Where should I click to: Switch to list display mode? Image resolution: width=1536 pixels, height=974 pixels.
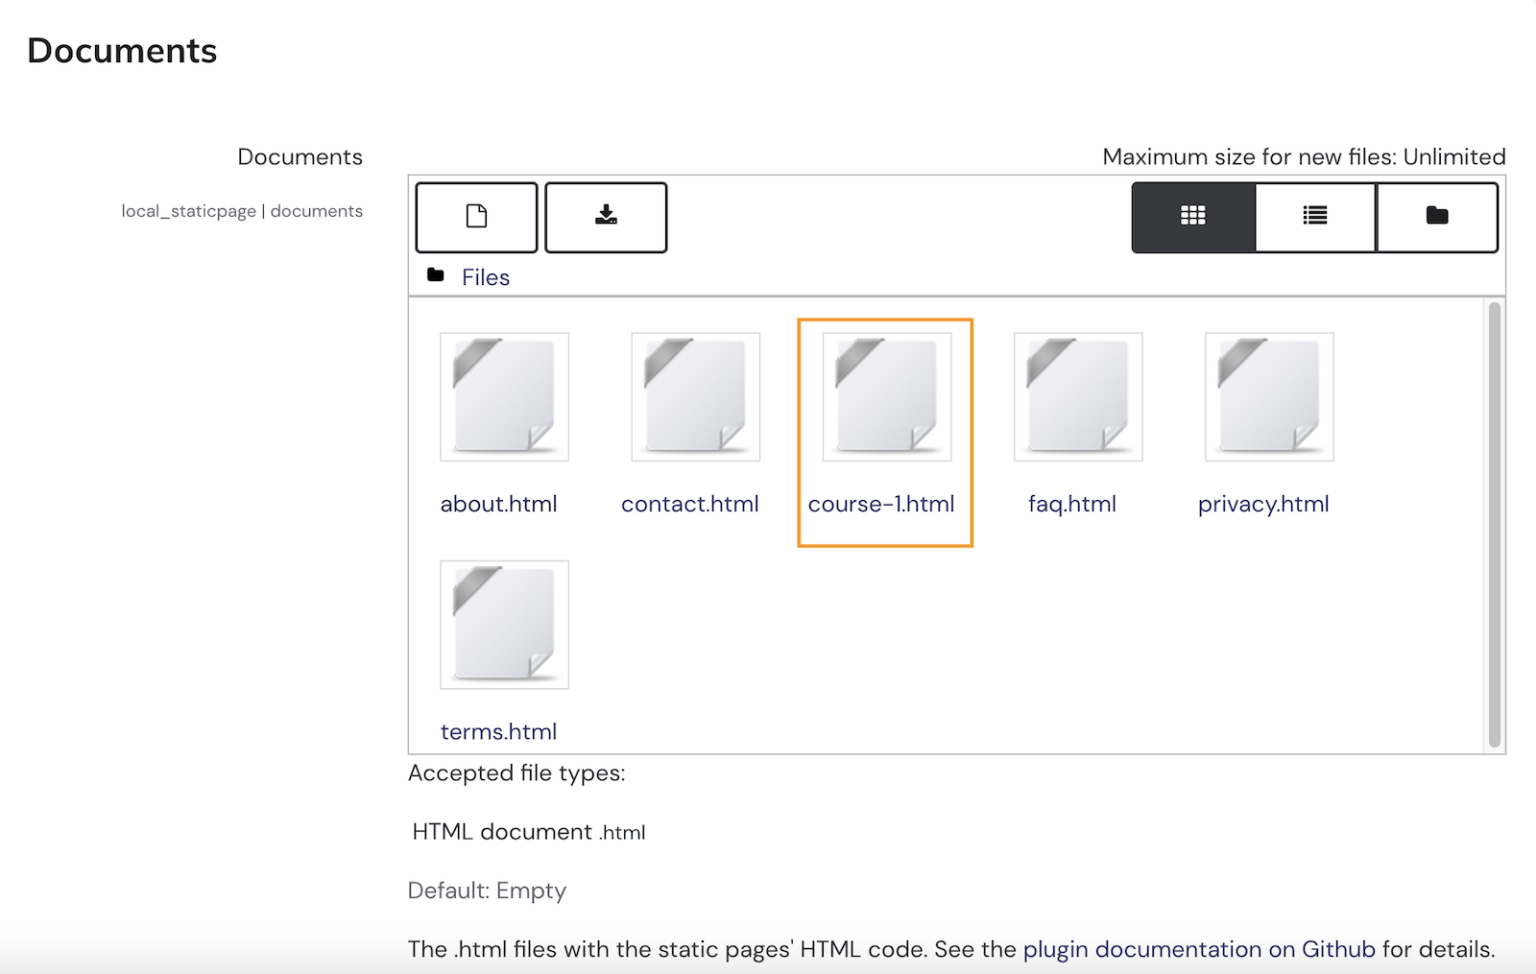1314,217
